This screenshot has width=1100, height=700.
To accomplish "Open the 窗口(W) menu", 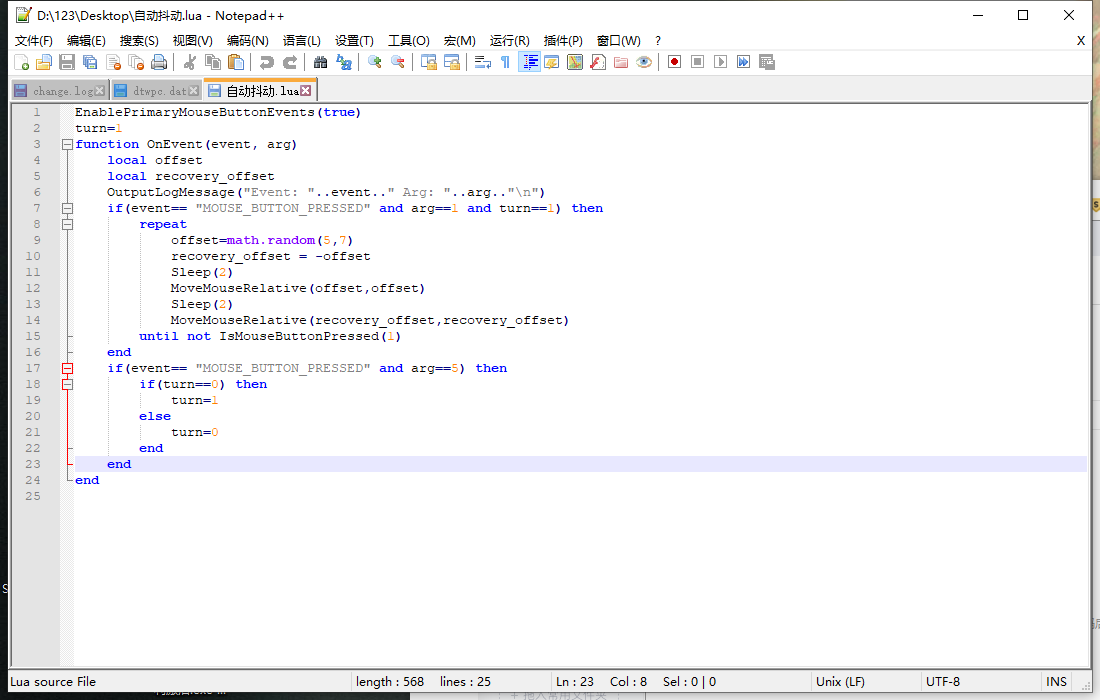I will tap(618, 41).
